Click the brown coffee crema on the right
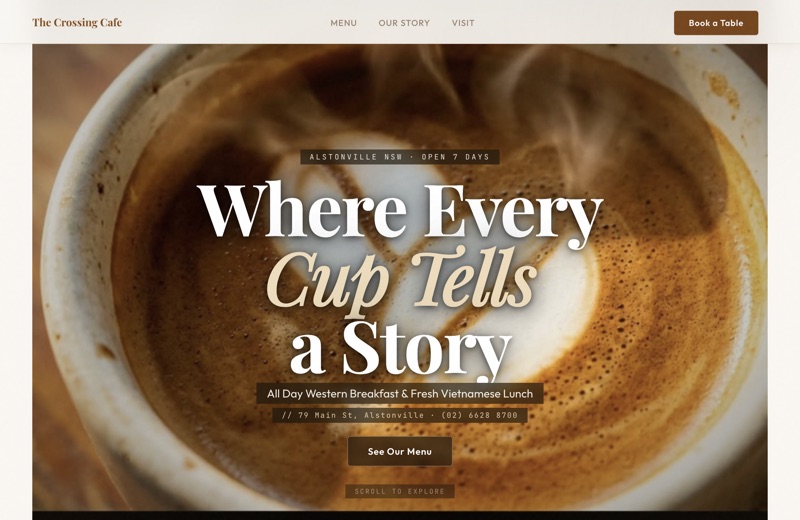Viewport: 800px width, 520px height. (673, 306)
